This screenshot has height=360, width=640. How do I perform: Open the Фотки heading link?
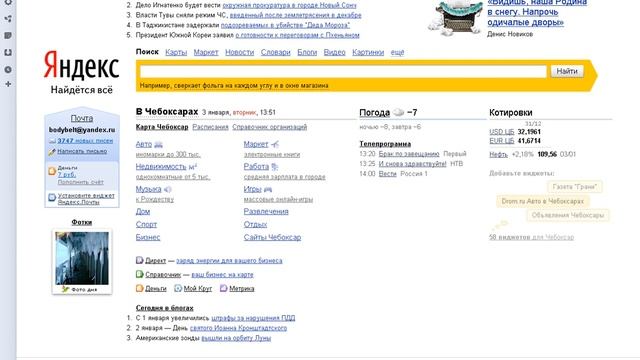[x=82, y=222]
